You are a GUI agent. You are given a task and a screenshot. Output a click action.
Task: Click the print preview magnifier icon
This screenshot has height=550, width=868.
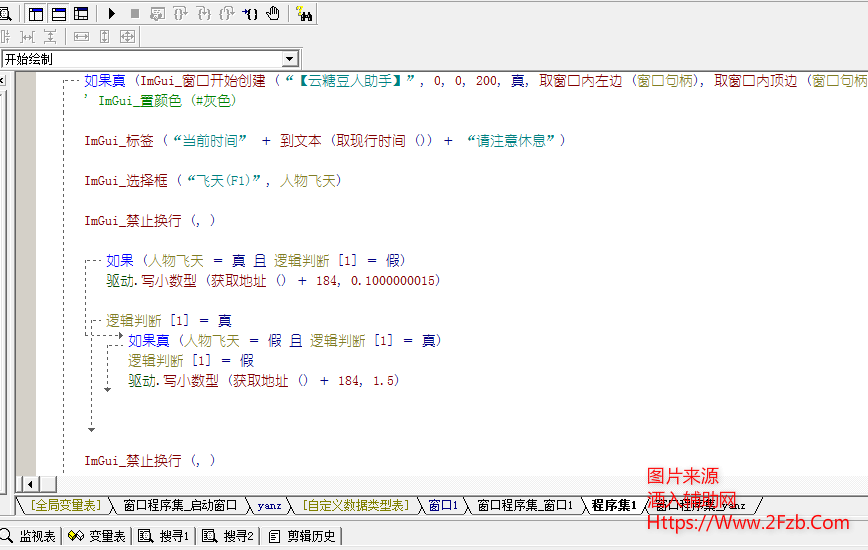coord(4,14)
